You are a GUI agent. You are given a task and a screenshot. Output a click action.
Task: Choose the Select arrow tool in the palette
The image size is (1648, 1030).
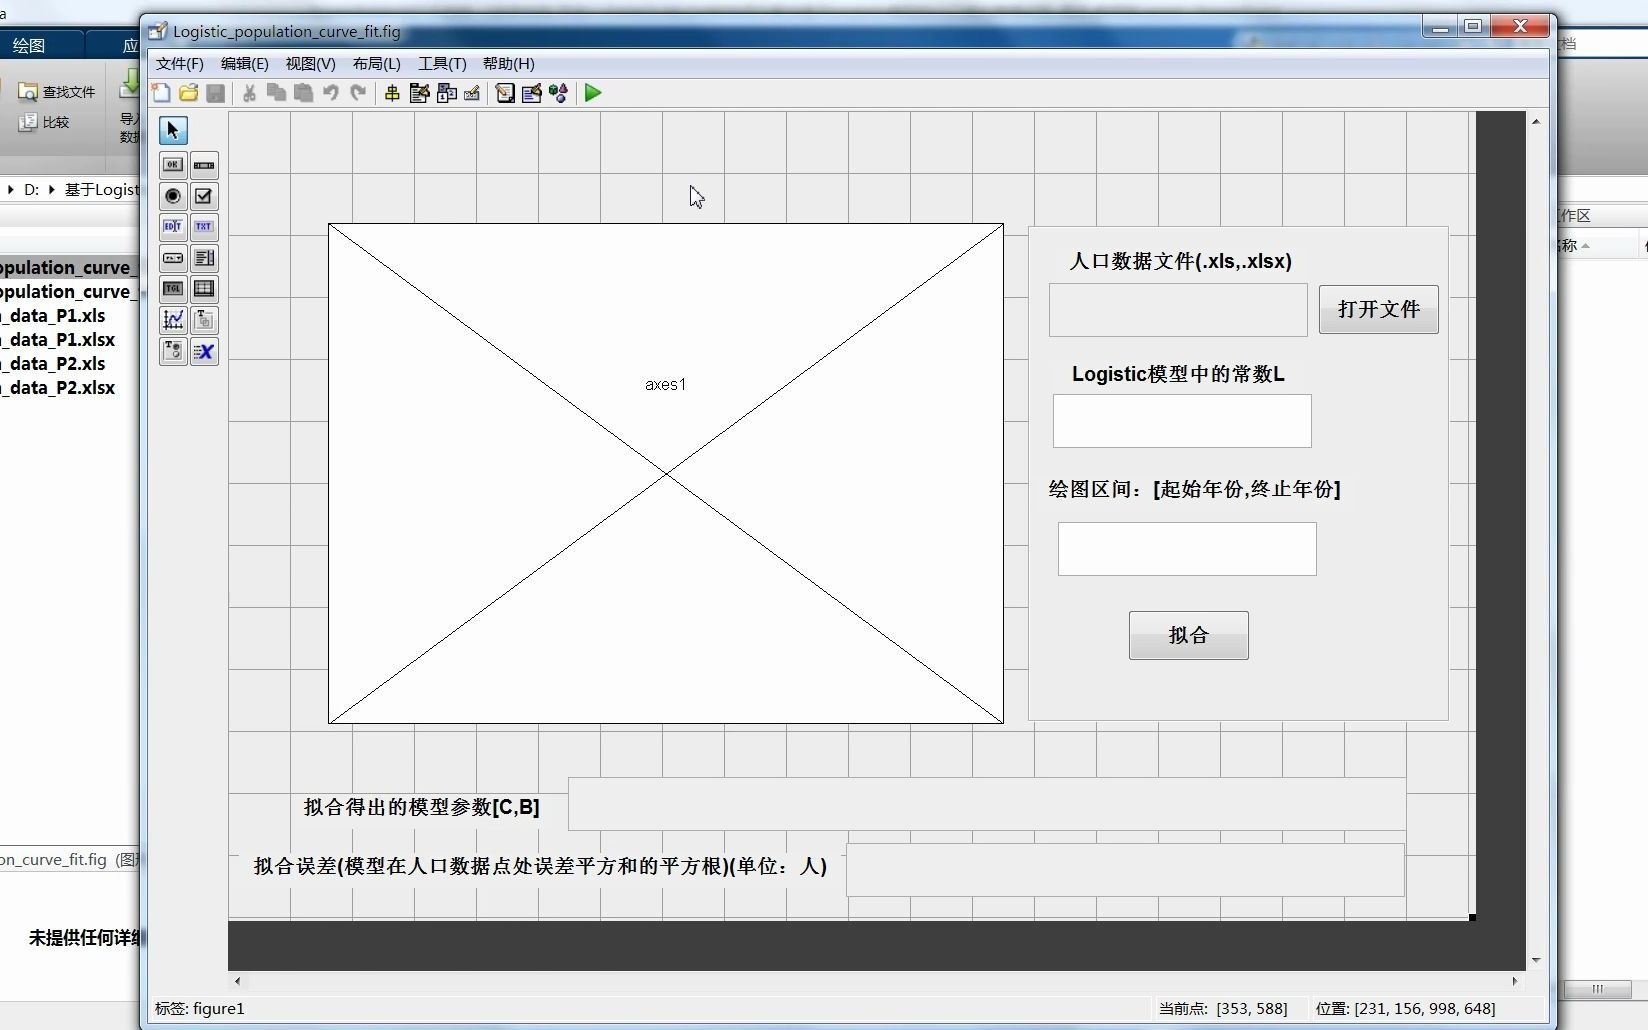coord(173,130)
